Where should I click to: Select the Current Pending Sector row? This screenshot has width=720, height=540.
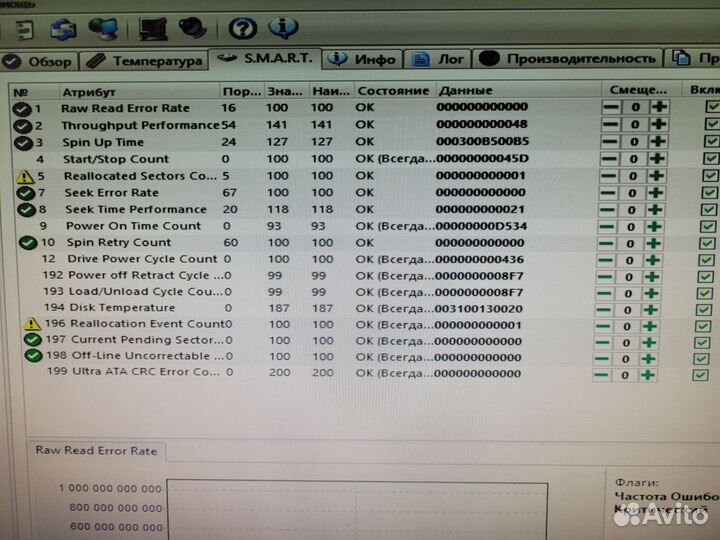[145, 340]
